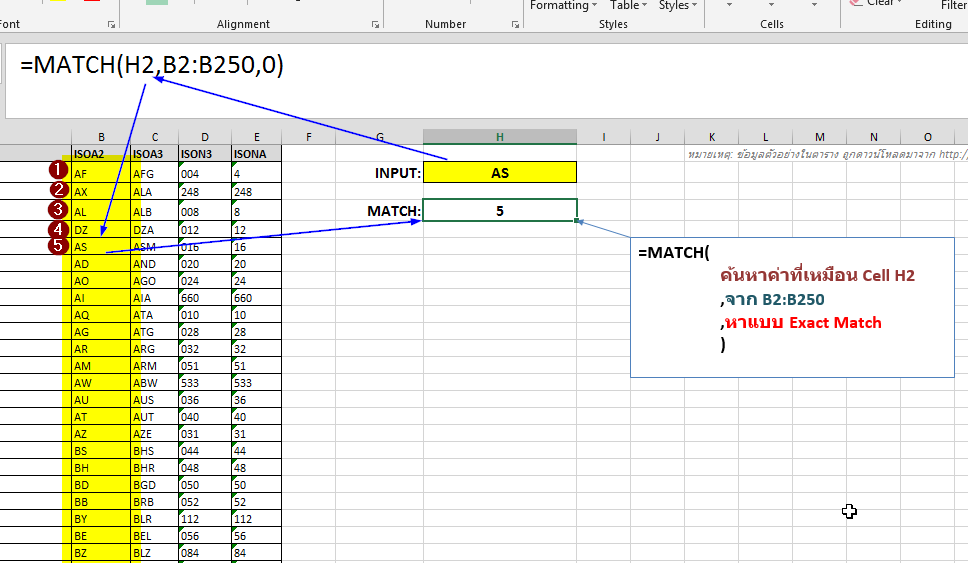Select the MATCH result cell showing 5
The image size is (968, 563).
pos(500,211)
